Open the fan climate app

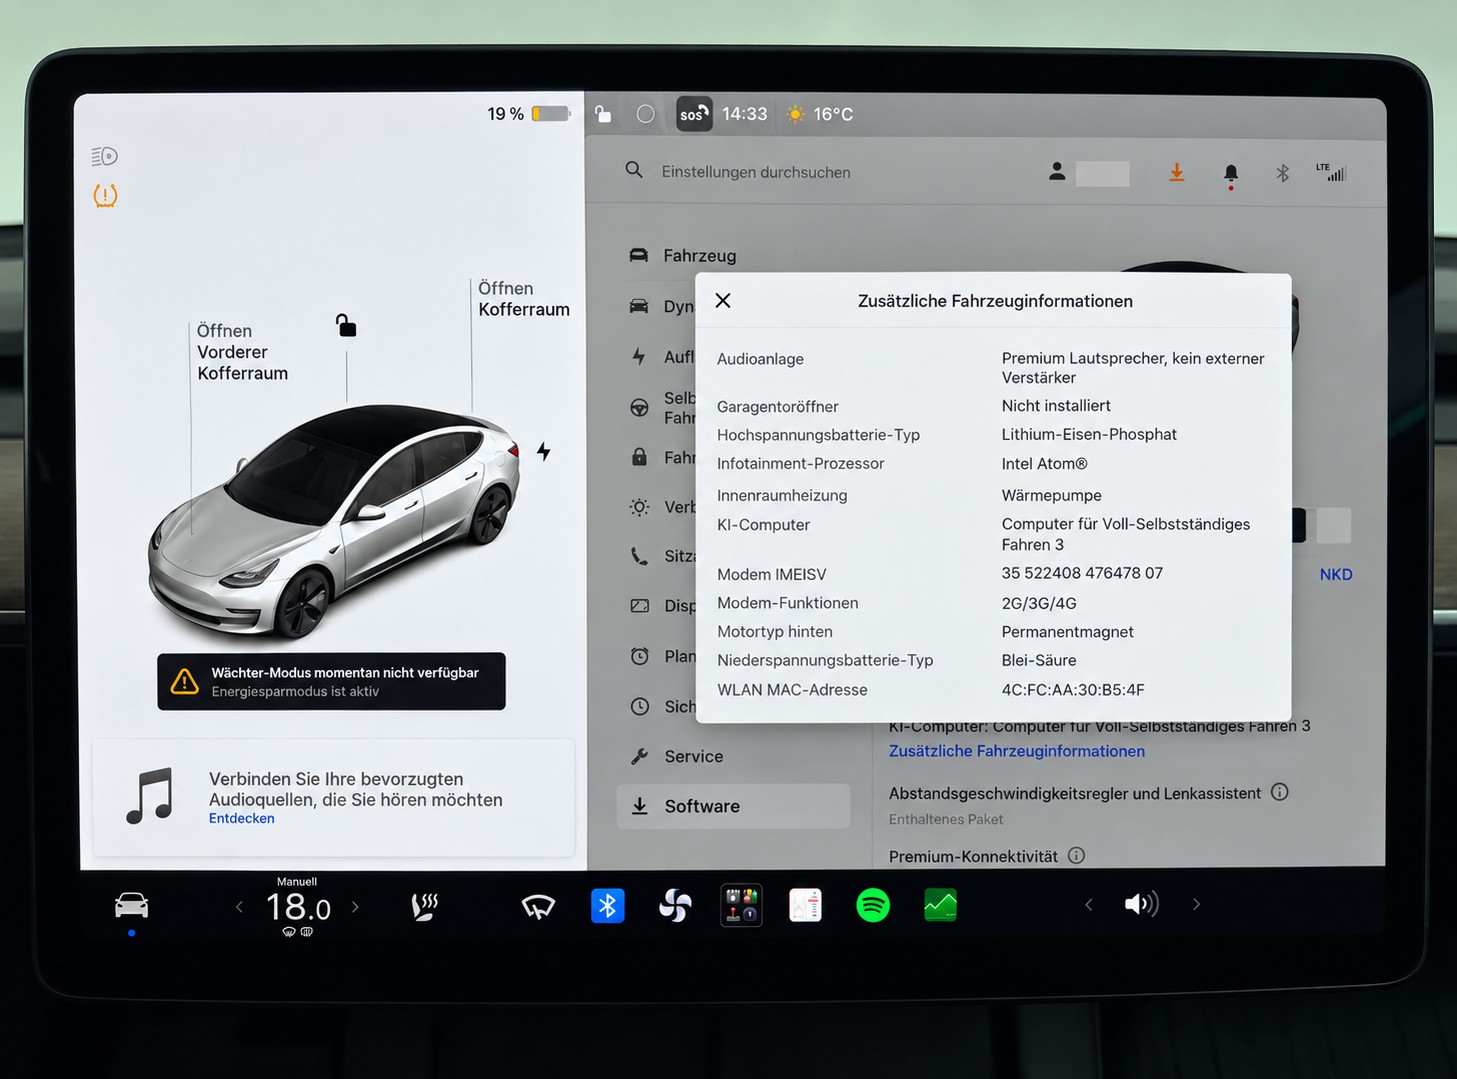tap(675, 906)
